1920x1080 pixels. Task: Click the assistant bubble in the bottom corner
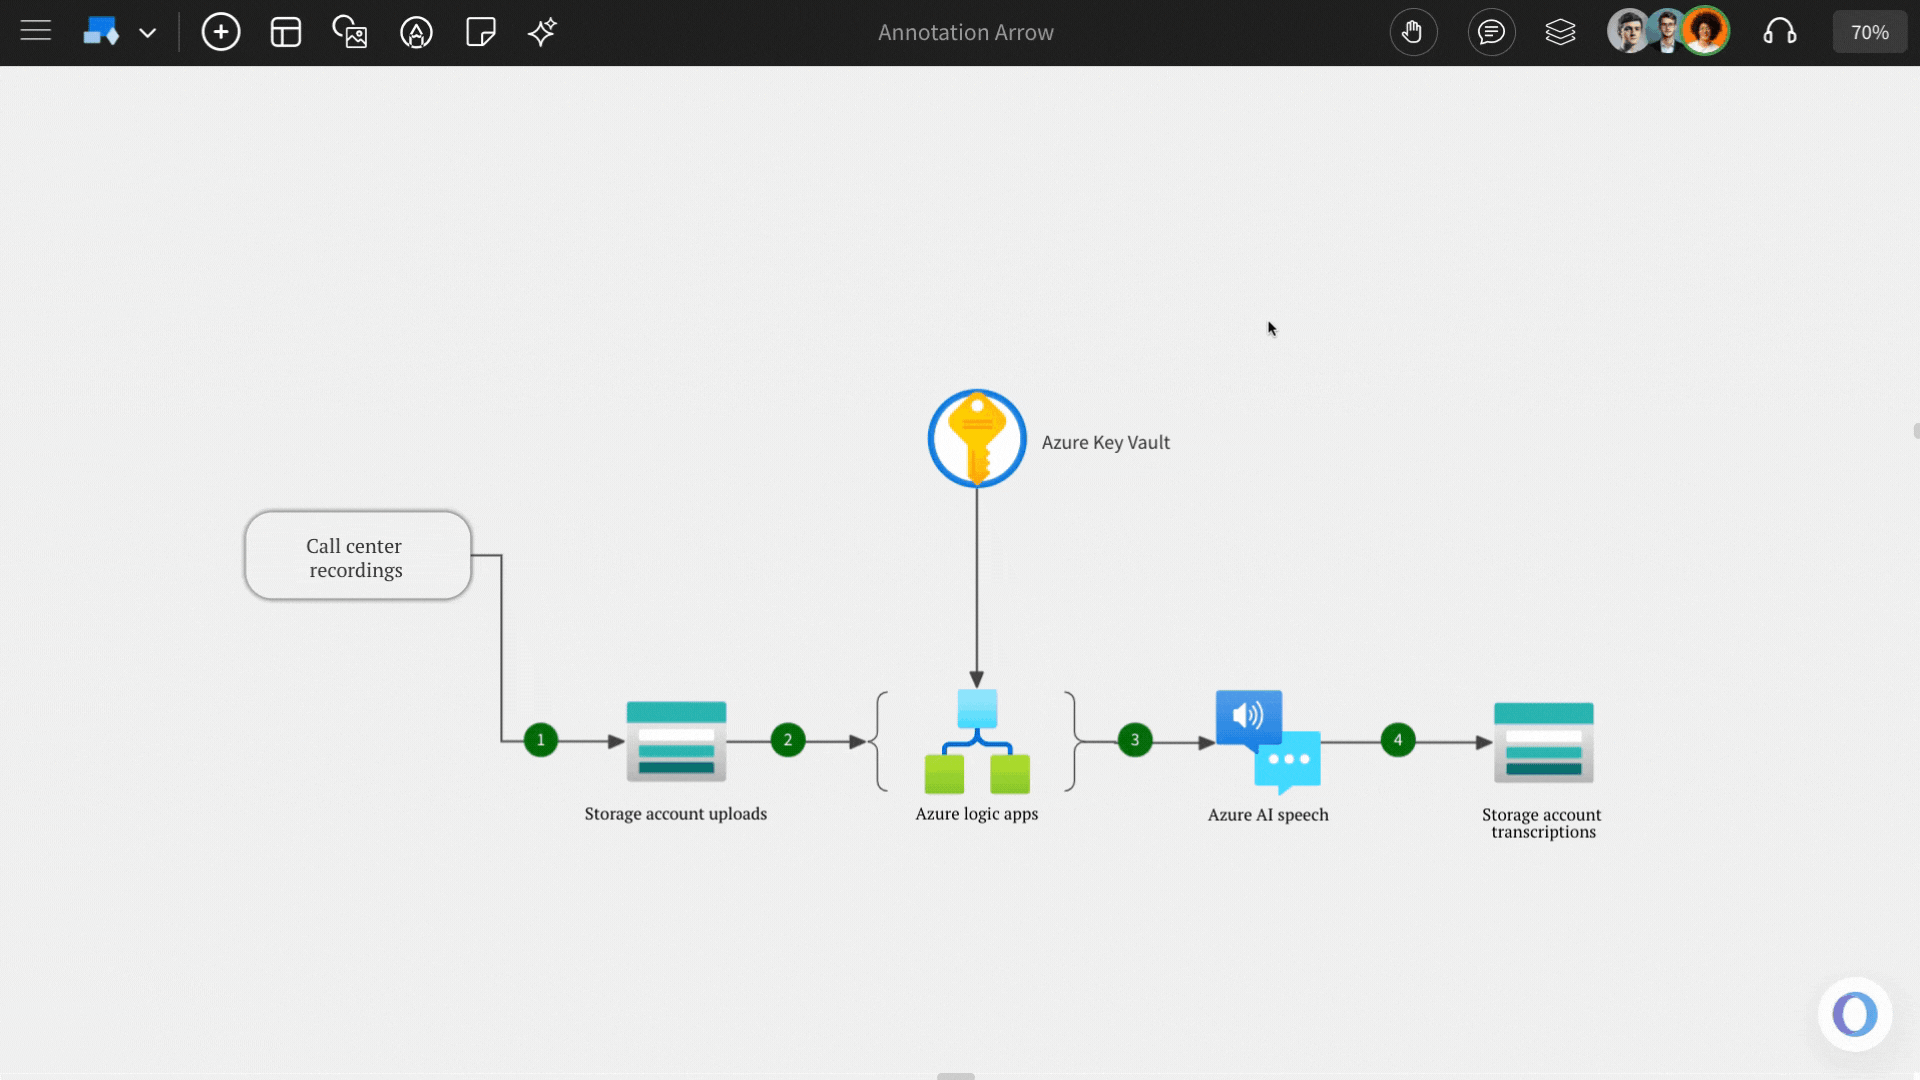[x=1854, y=1014]
